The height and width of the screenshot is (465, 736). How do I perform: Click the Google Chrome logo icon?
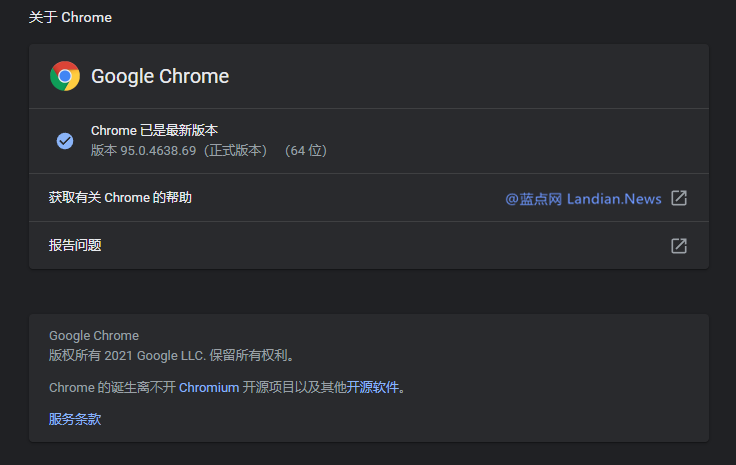[x=65, y=76]
